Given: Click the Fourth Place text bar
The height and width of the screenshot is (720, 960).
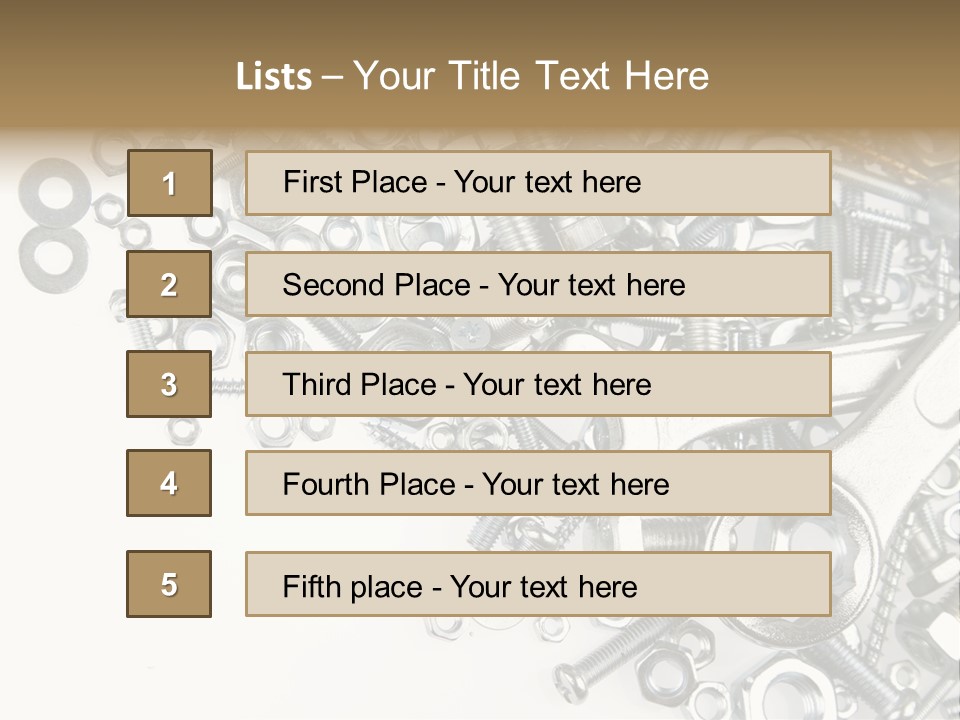Looking at the screenshot, I should coord(538,483).
